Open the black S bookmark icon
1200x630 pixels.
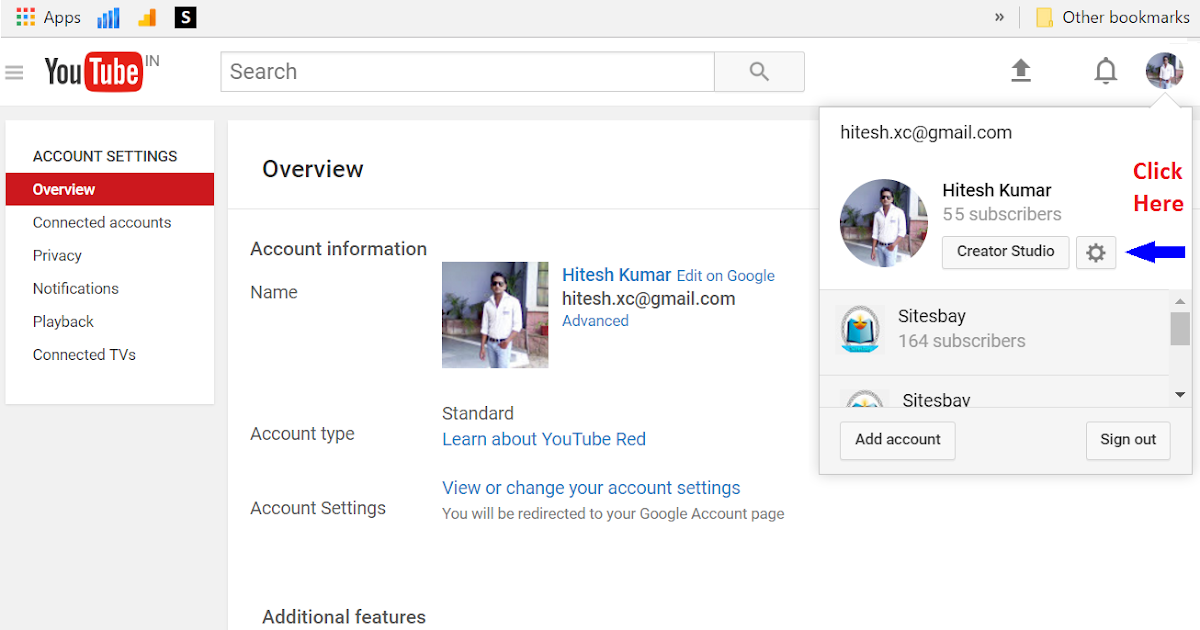[x=185, y=17]
